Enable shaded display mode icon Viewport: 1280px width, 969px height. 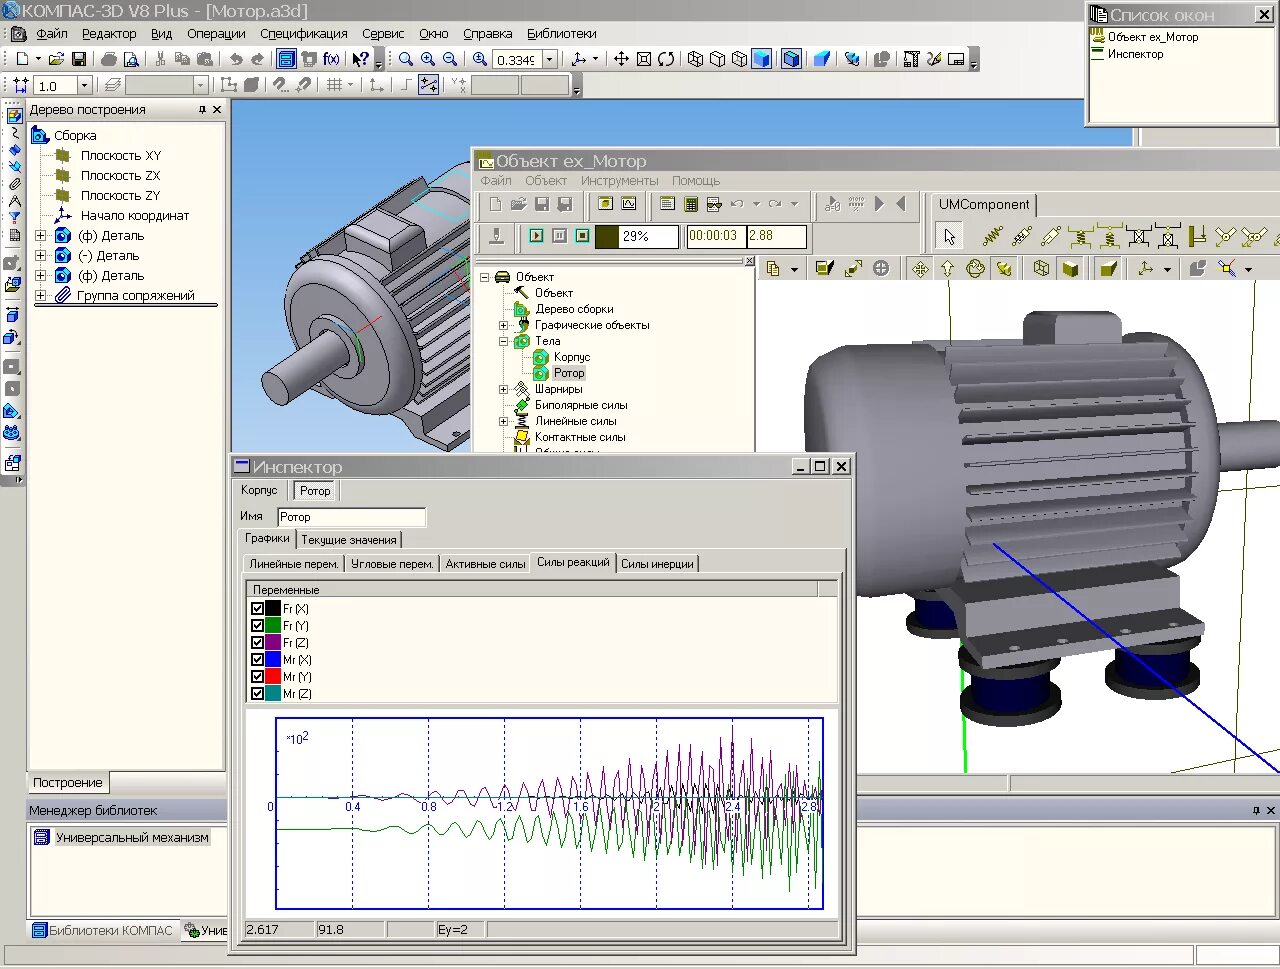(762, 60)
